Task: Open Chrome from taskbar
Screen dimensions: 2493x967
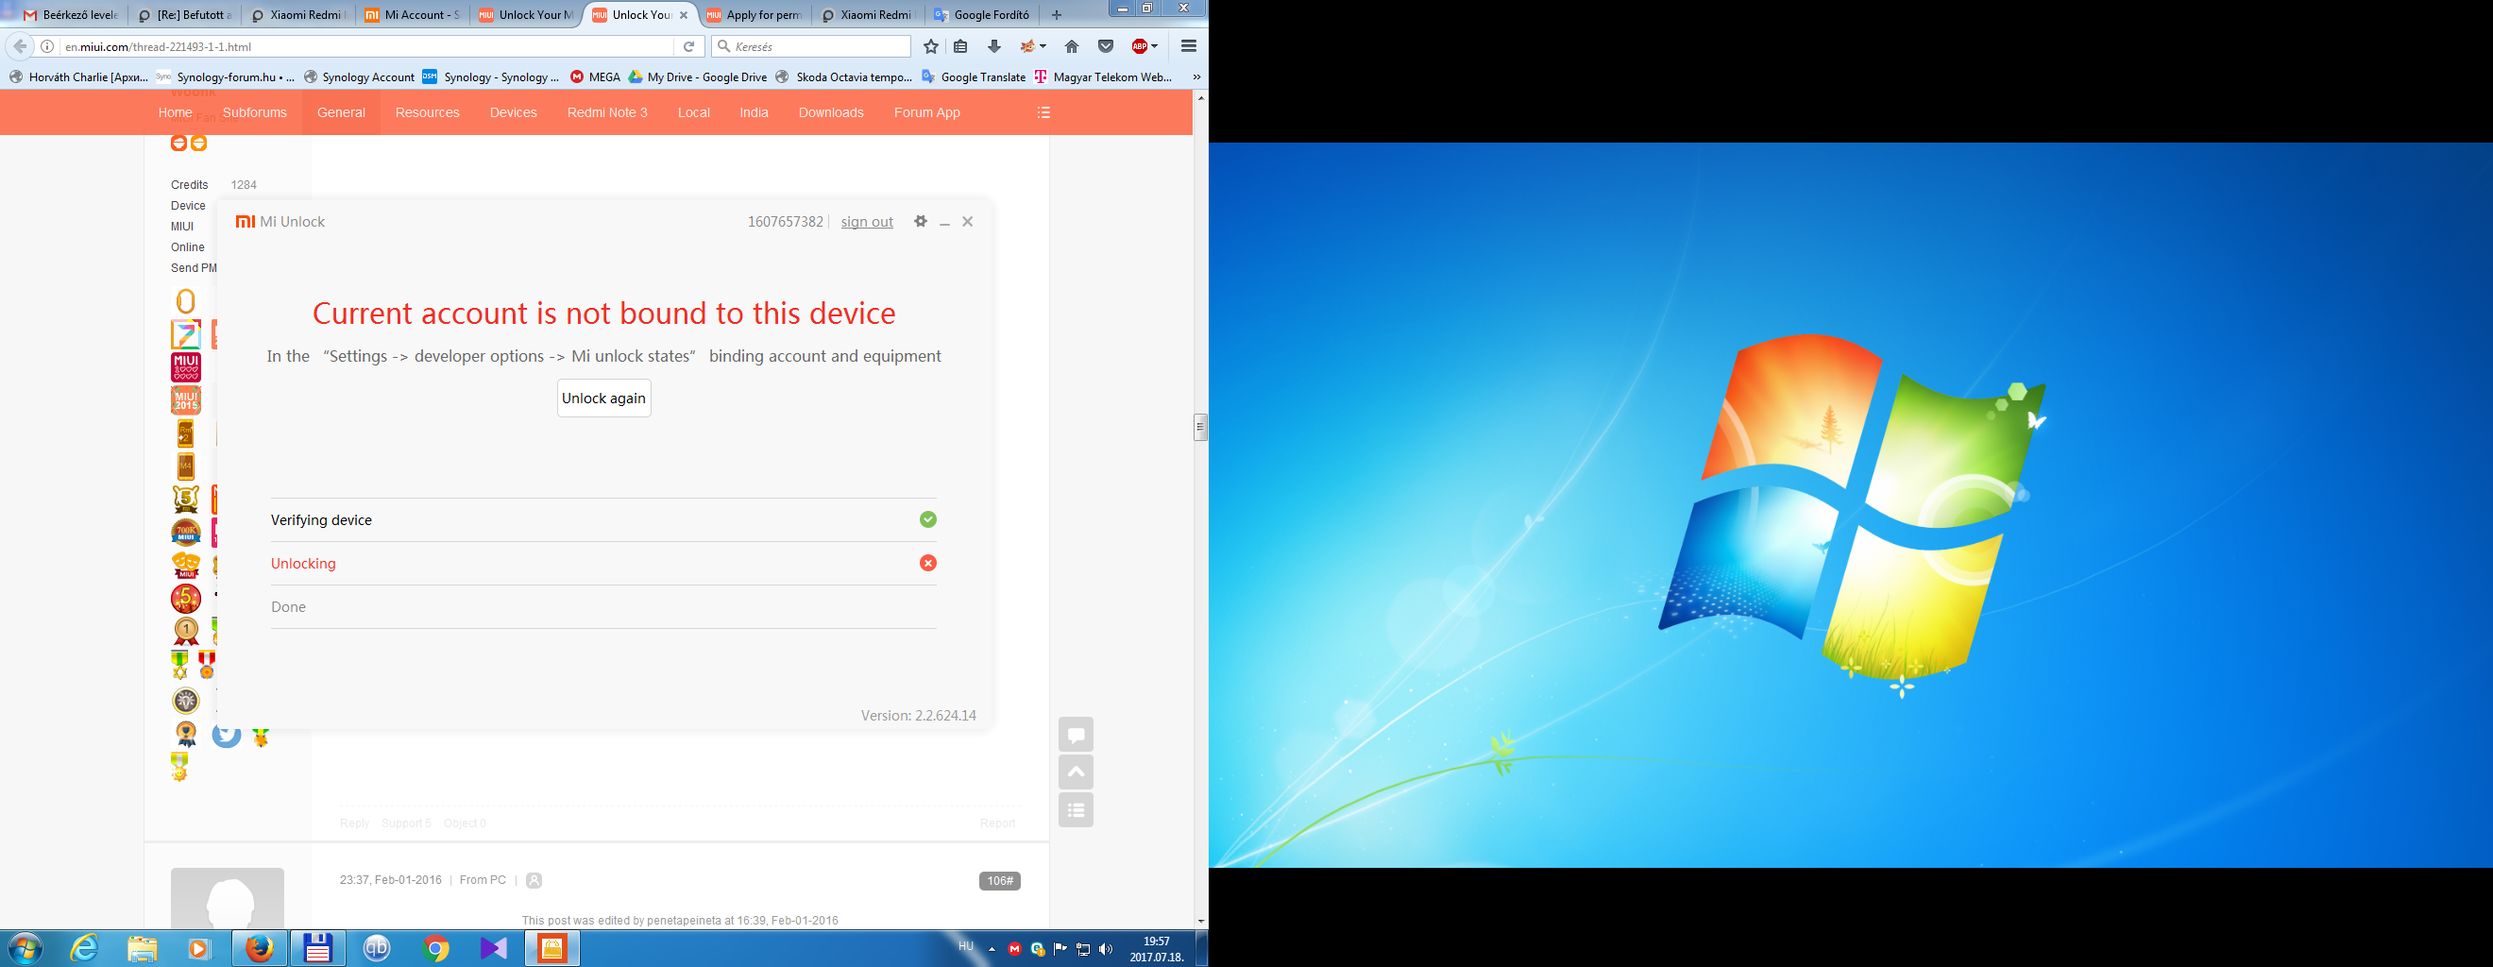Action: click(435, 948)
